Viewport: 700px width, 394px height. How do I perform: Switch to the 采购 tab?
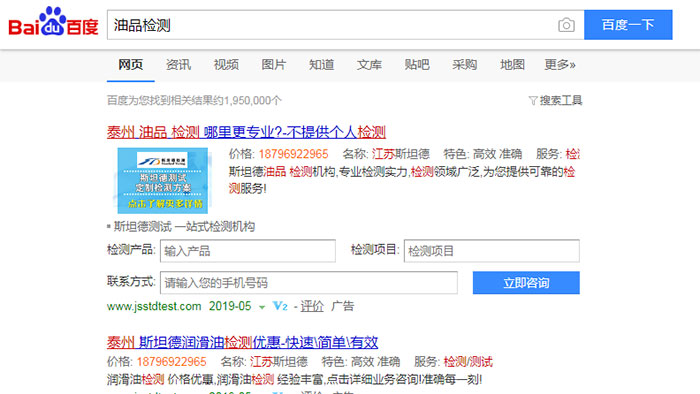(x=465, y=65)
